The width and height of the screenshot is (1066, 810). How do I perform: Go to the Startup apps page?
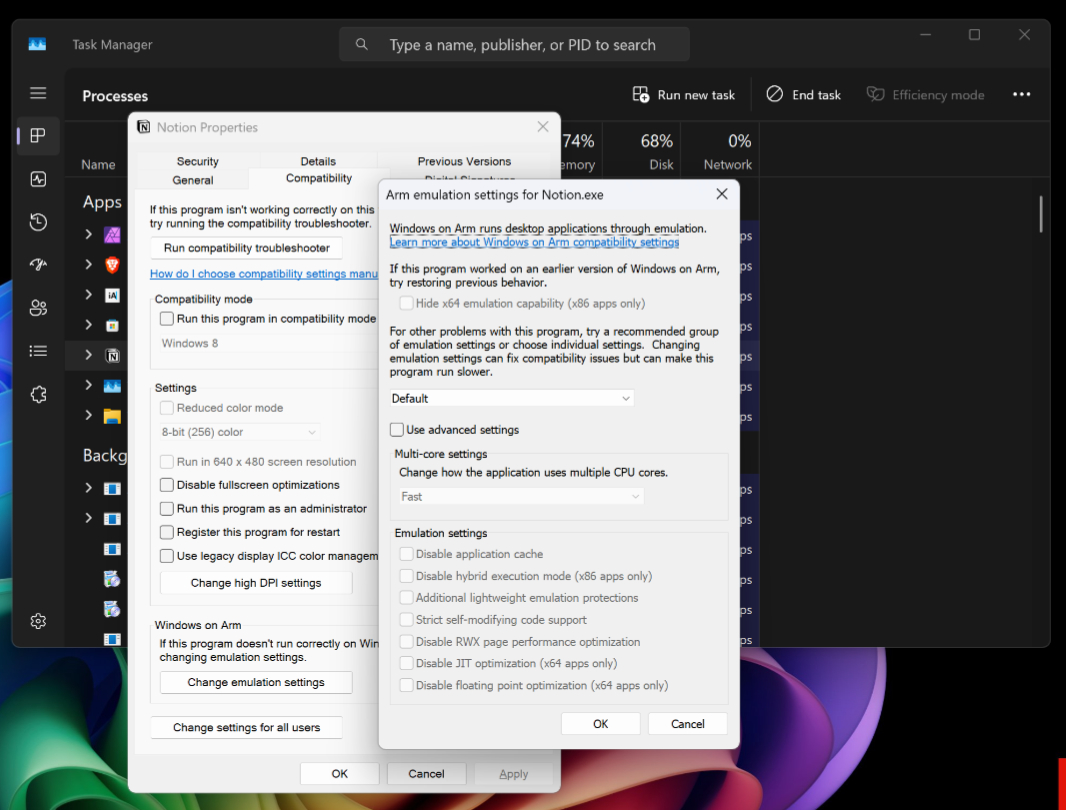(x=38, y=265)
